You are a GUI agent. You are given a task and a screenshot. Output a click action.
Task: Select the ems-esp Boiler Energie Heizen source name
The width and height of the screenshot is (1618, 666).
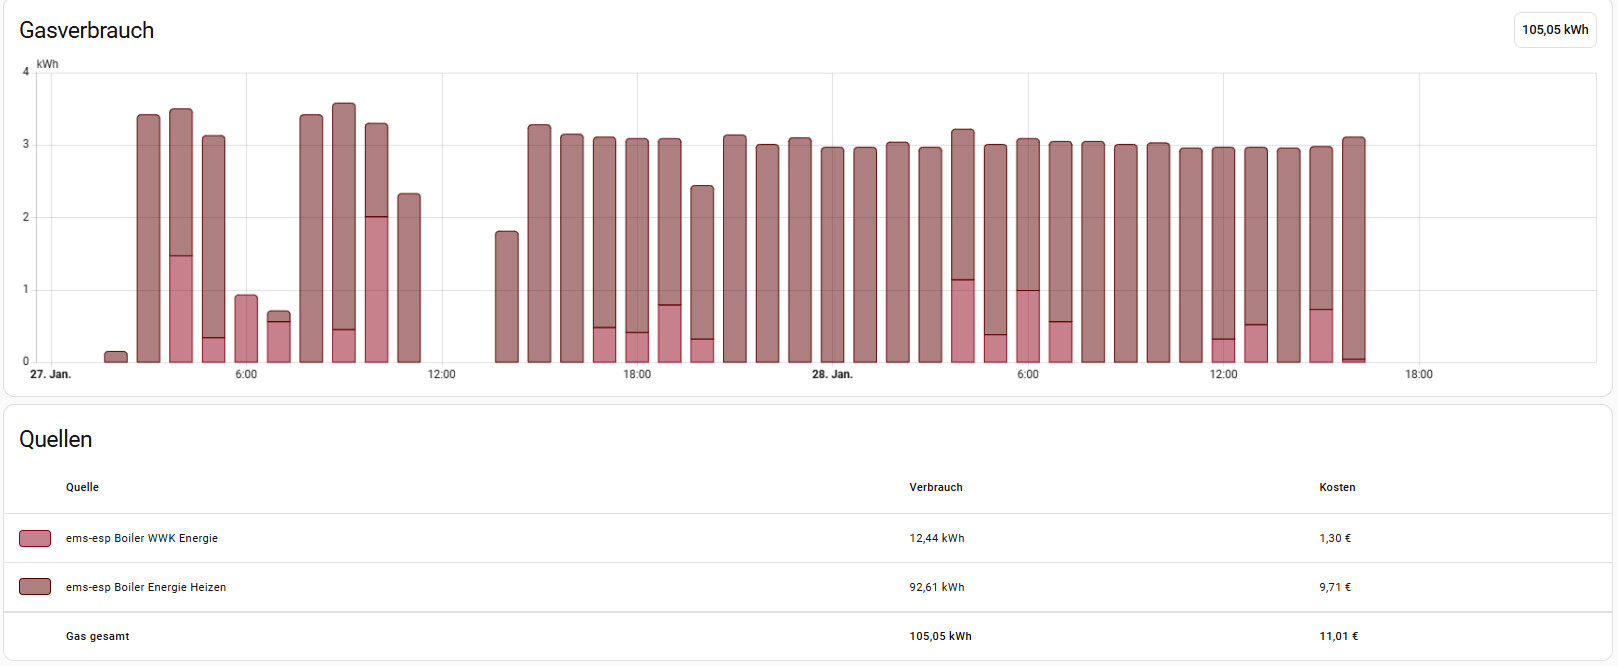point(145,587)
